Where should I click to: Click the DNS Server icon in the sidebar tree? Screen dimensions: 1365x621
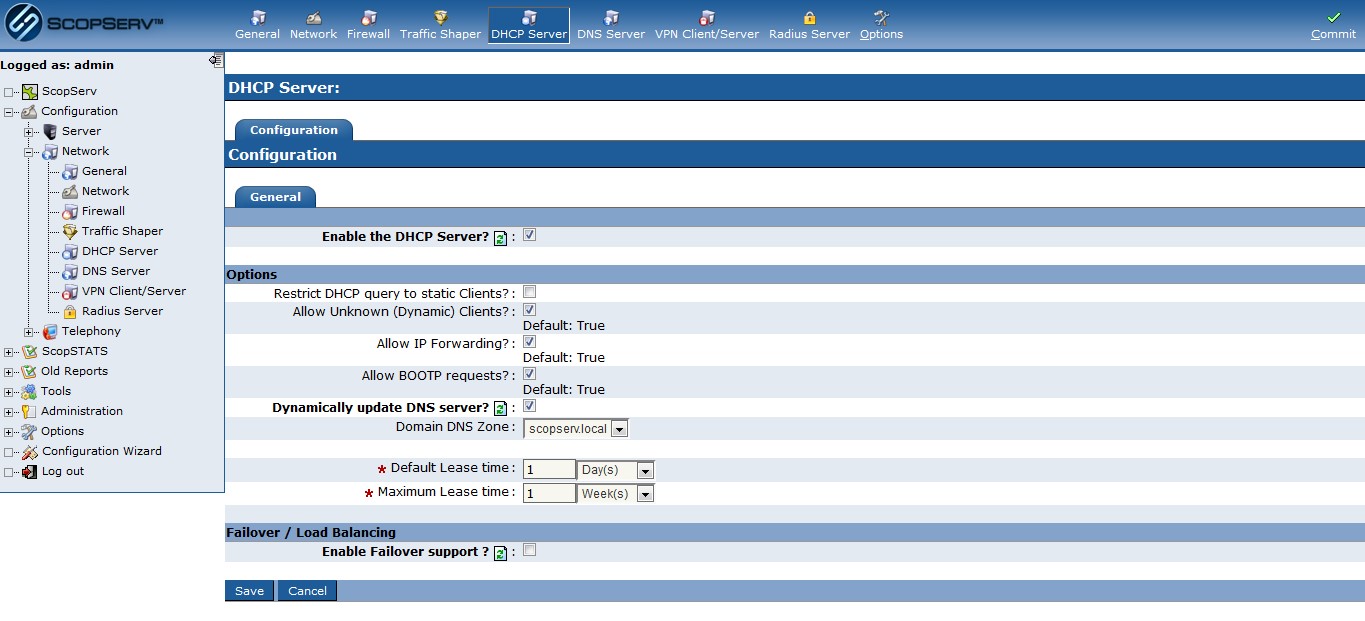click(x=70, y=271)
